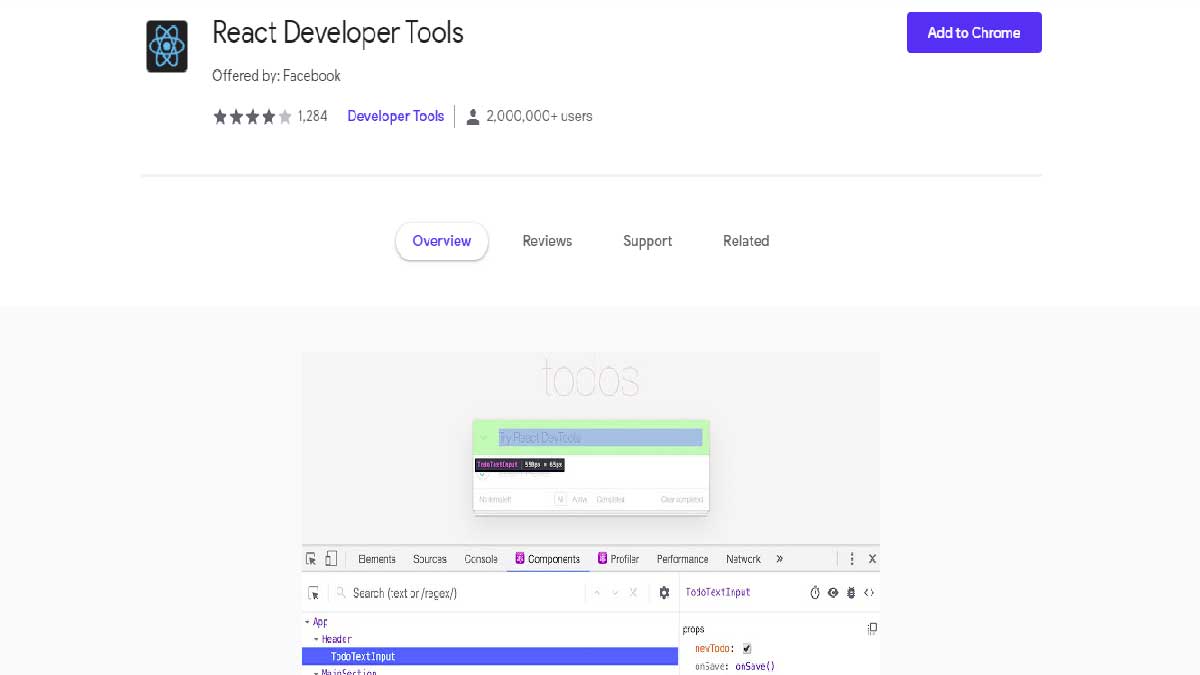Collapse the Header tree node arrow
This screenshot has height=675, width=1200.
click(316, 639)
